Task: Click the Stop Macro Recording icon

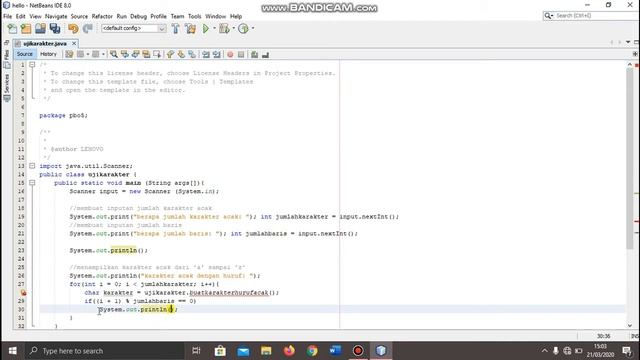Action: (x=241, y=54)
